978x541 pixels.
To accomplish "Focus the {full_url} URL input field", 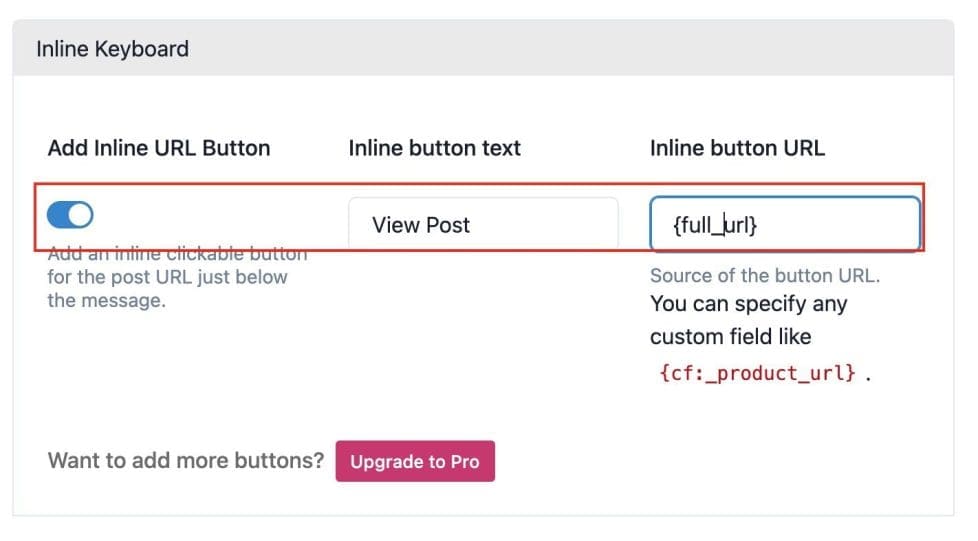I will [x=784, y=224].
